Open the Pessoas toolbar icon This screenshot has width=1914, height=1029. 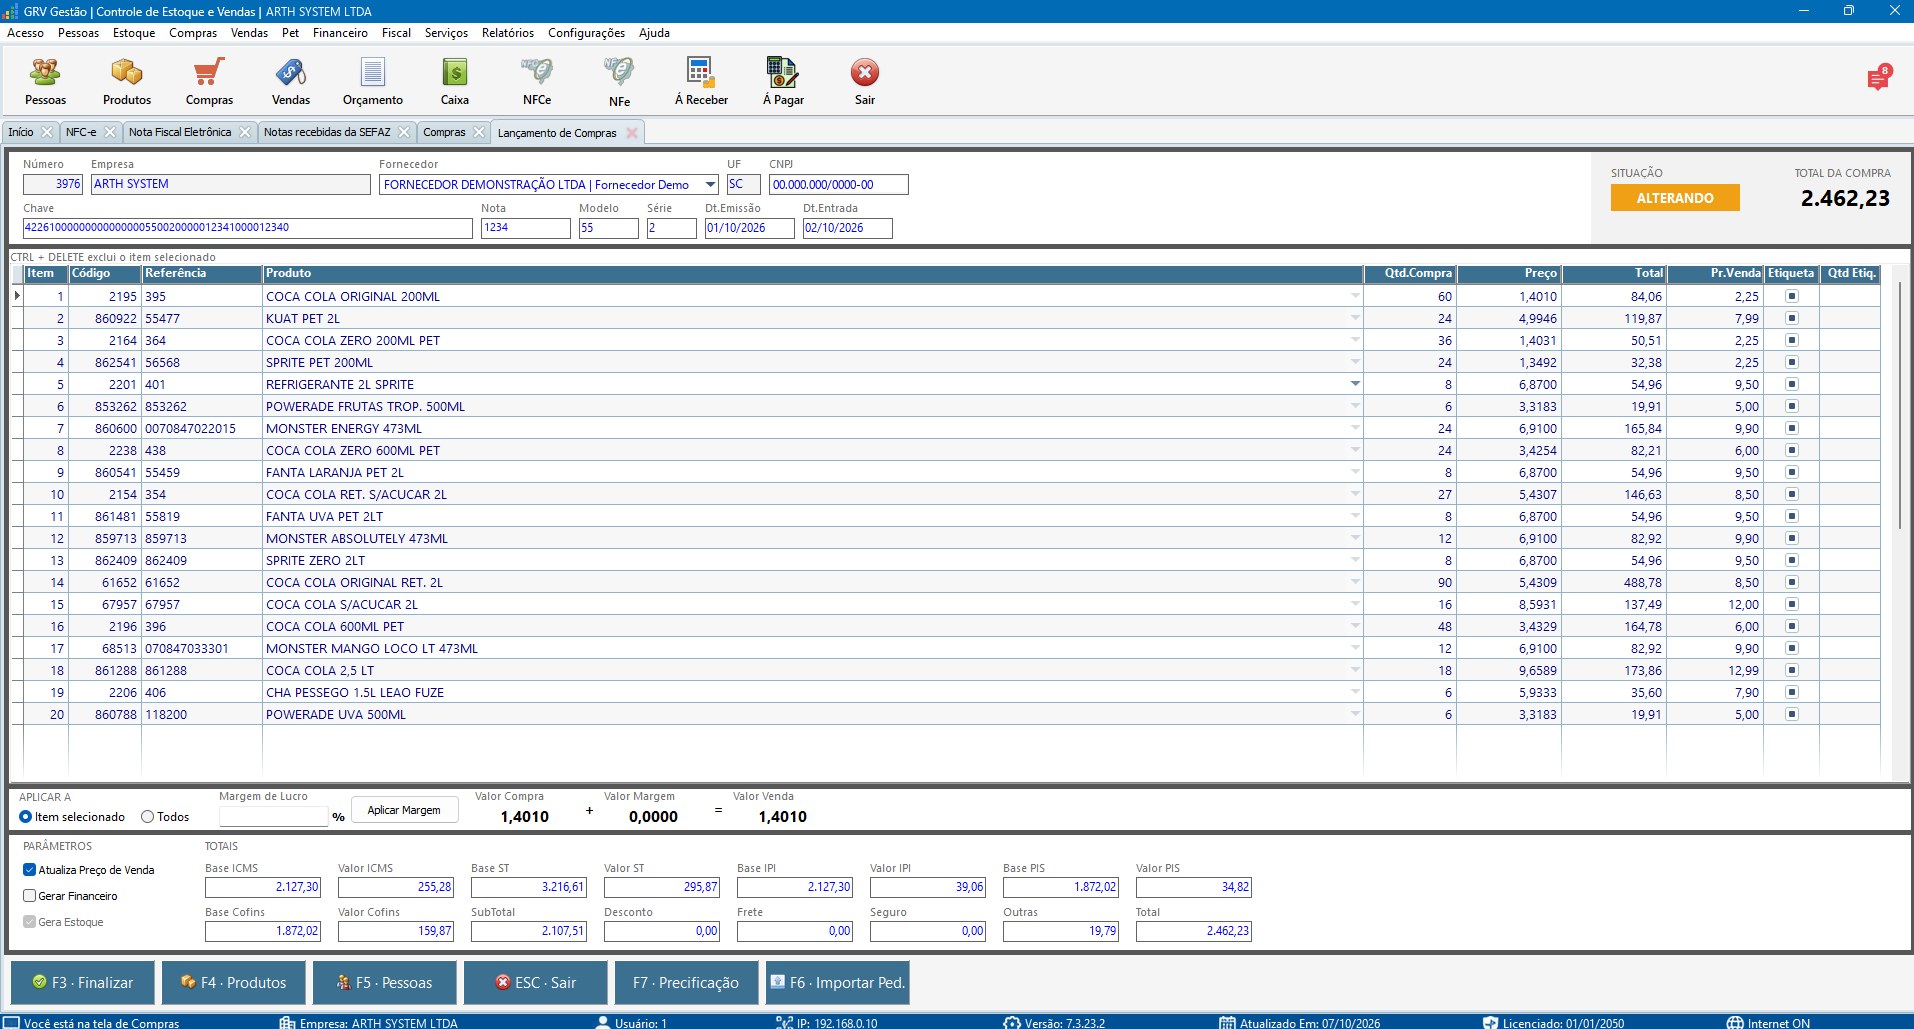pyautogui.click(x=45, y=81)
